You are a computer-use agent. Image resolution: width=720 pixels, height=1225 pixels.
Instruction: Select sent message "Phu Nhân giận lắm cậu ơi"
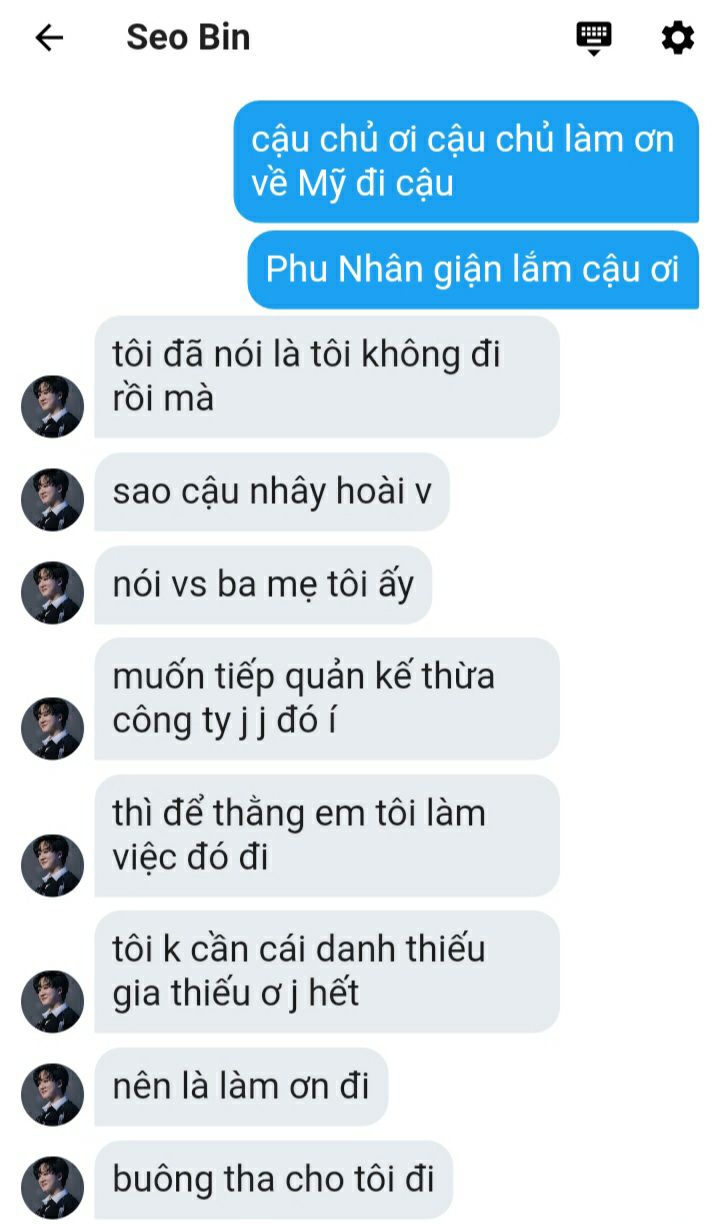473,270
